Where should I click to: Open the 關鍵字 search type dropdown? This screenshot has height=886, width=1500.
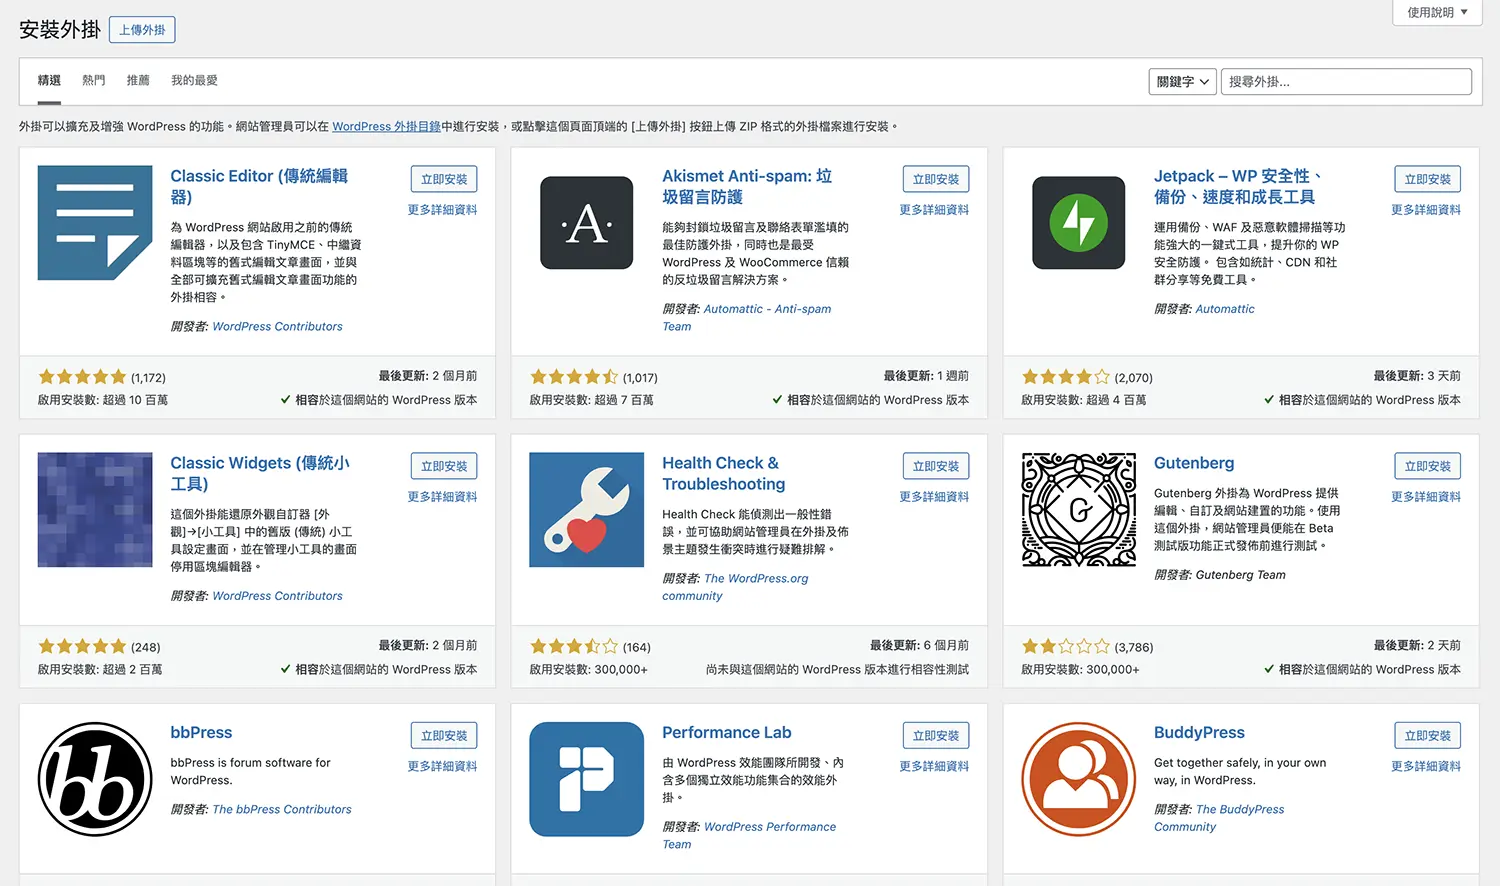pyautogui.click(x=1183, y=82)
